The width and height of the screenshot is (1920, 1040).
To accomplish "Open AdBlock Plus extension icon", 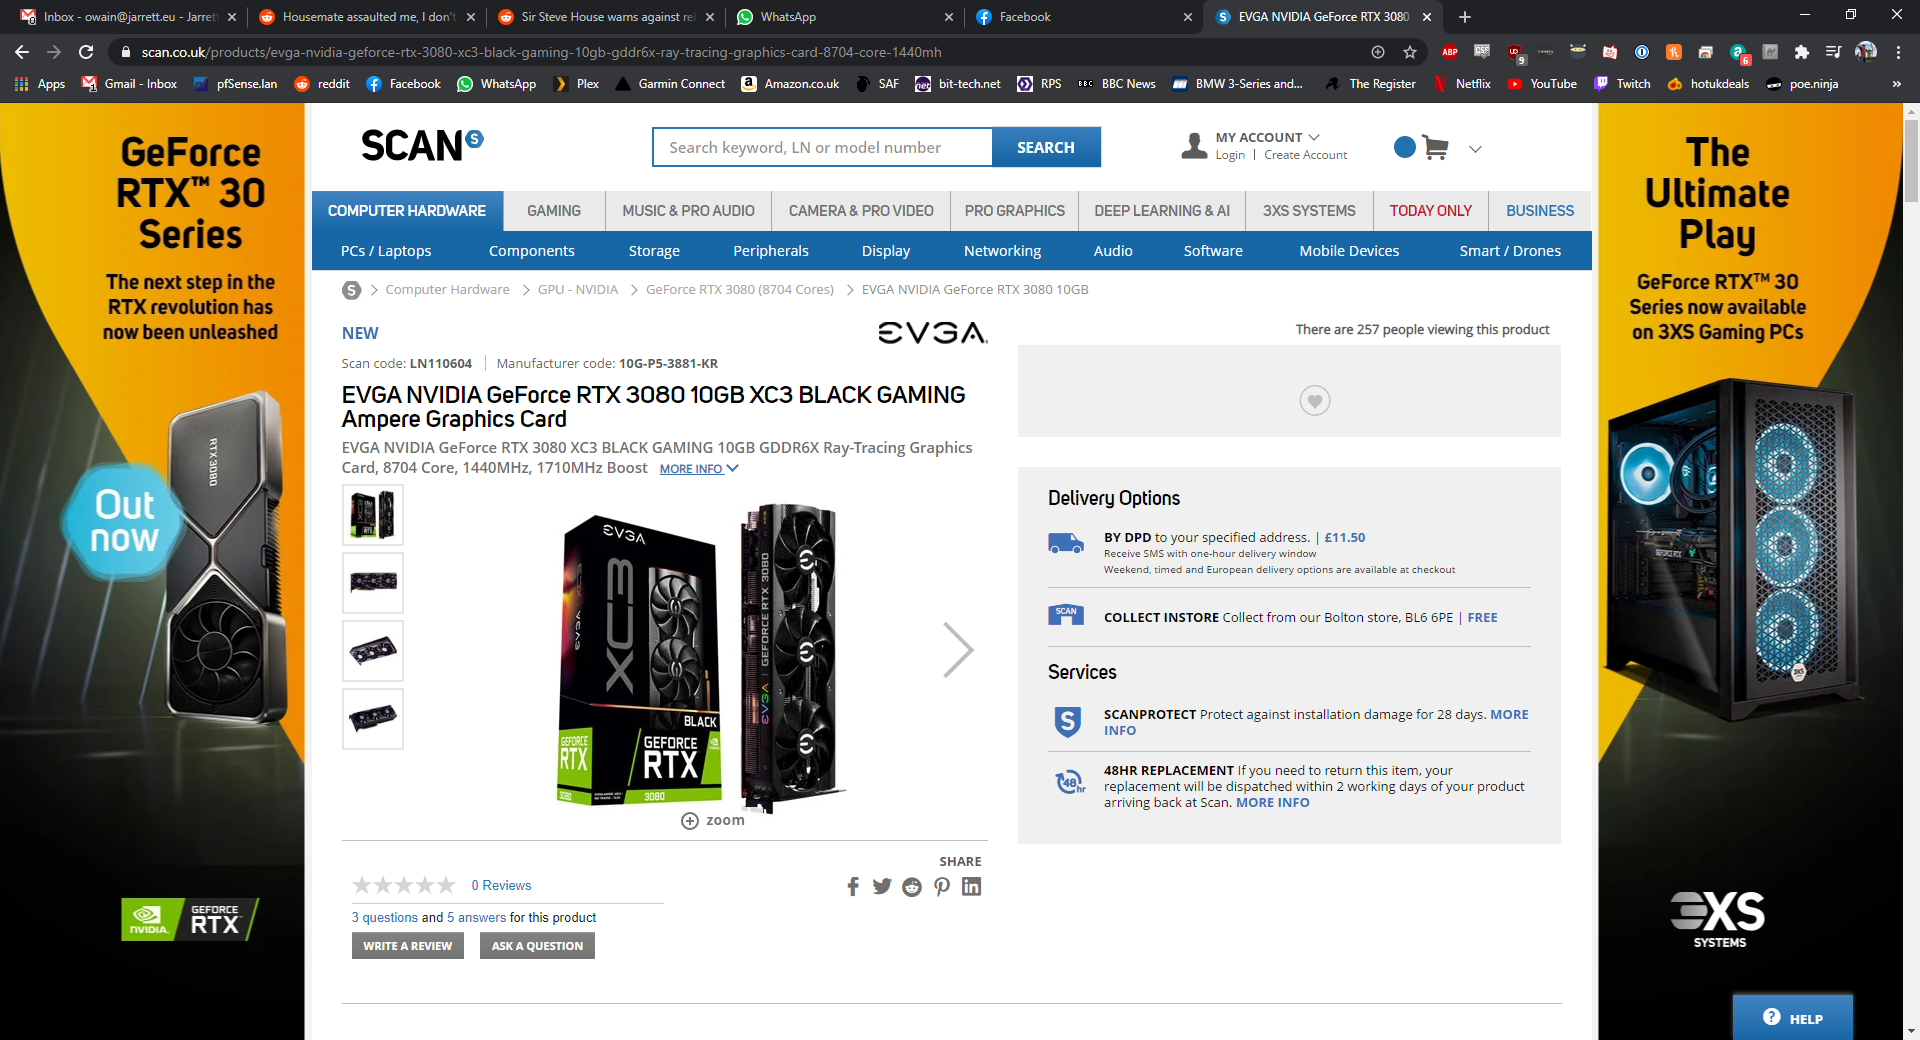I will point(1450,52).
